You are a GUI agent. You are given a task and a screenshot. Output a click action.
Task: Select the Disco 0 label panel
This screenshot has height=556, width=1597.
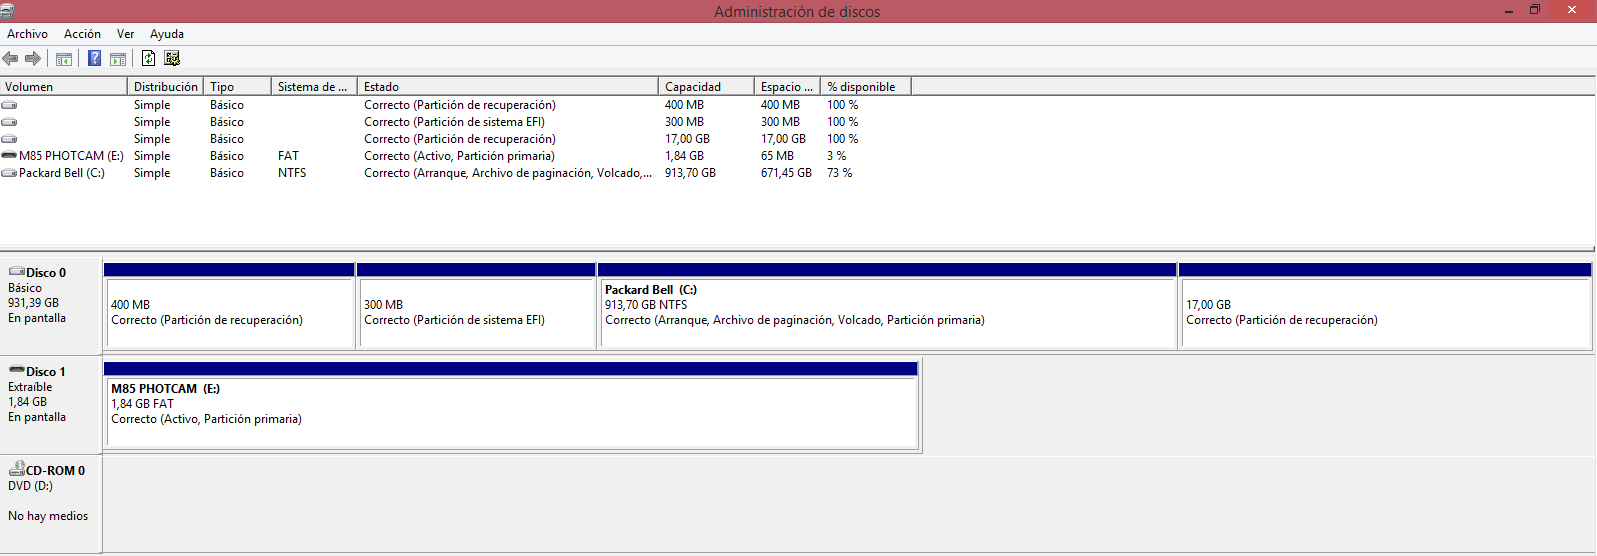(51, 306)
